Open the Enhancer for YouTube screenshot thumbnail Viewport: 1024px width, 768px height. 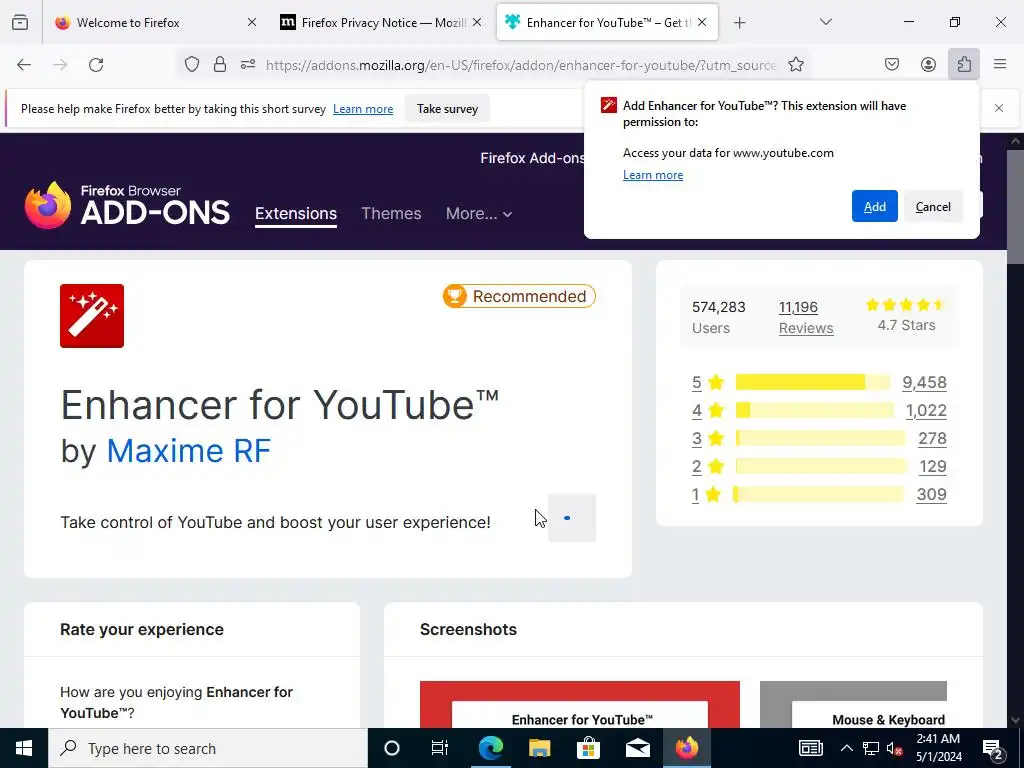tap(580, 705)
